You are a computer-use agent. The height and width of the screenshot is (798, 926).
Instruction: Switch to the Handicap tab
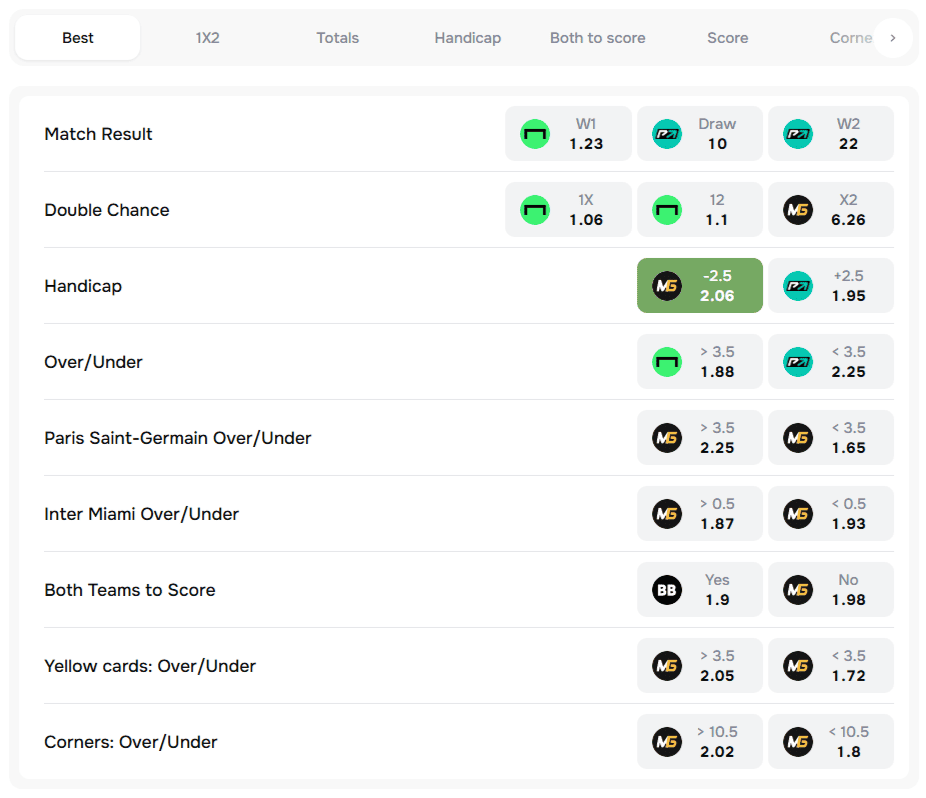[467, 38]
